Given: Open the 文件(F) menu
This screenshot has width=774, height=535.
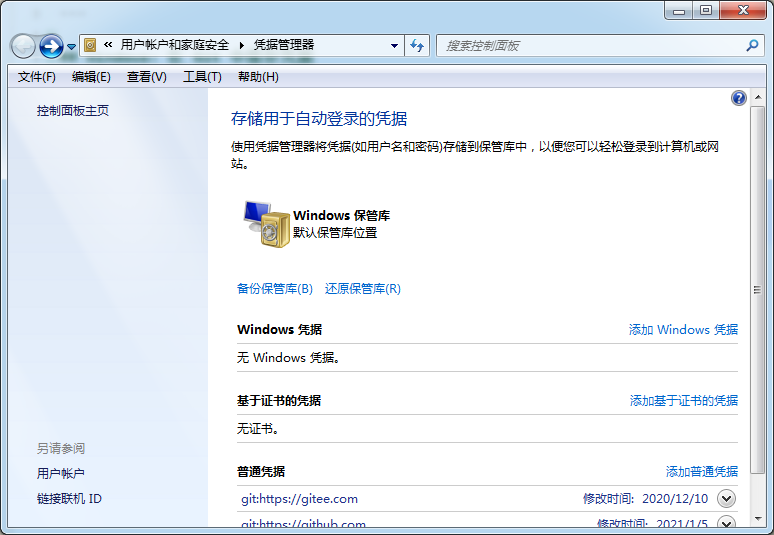Looking at the screenshot, I should point(37,77).
